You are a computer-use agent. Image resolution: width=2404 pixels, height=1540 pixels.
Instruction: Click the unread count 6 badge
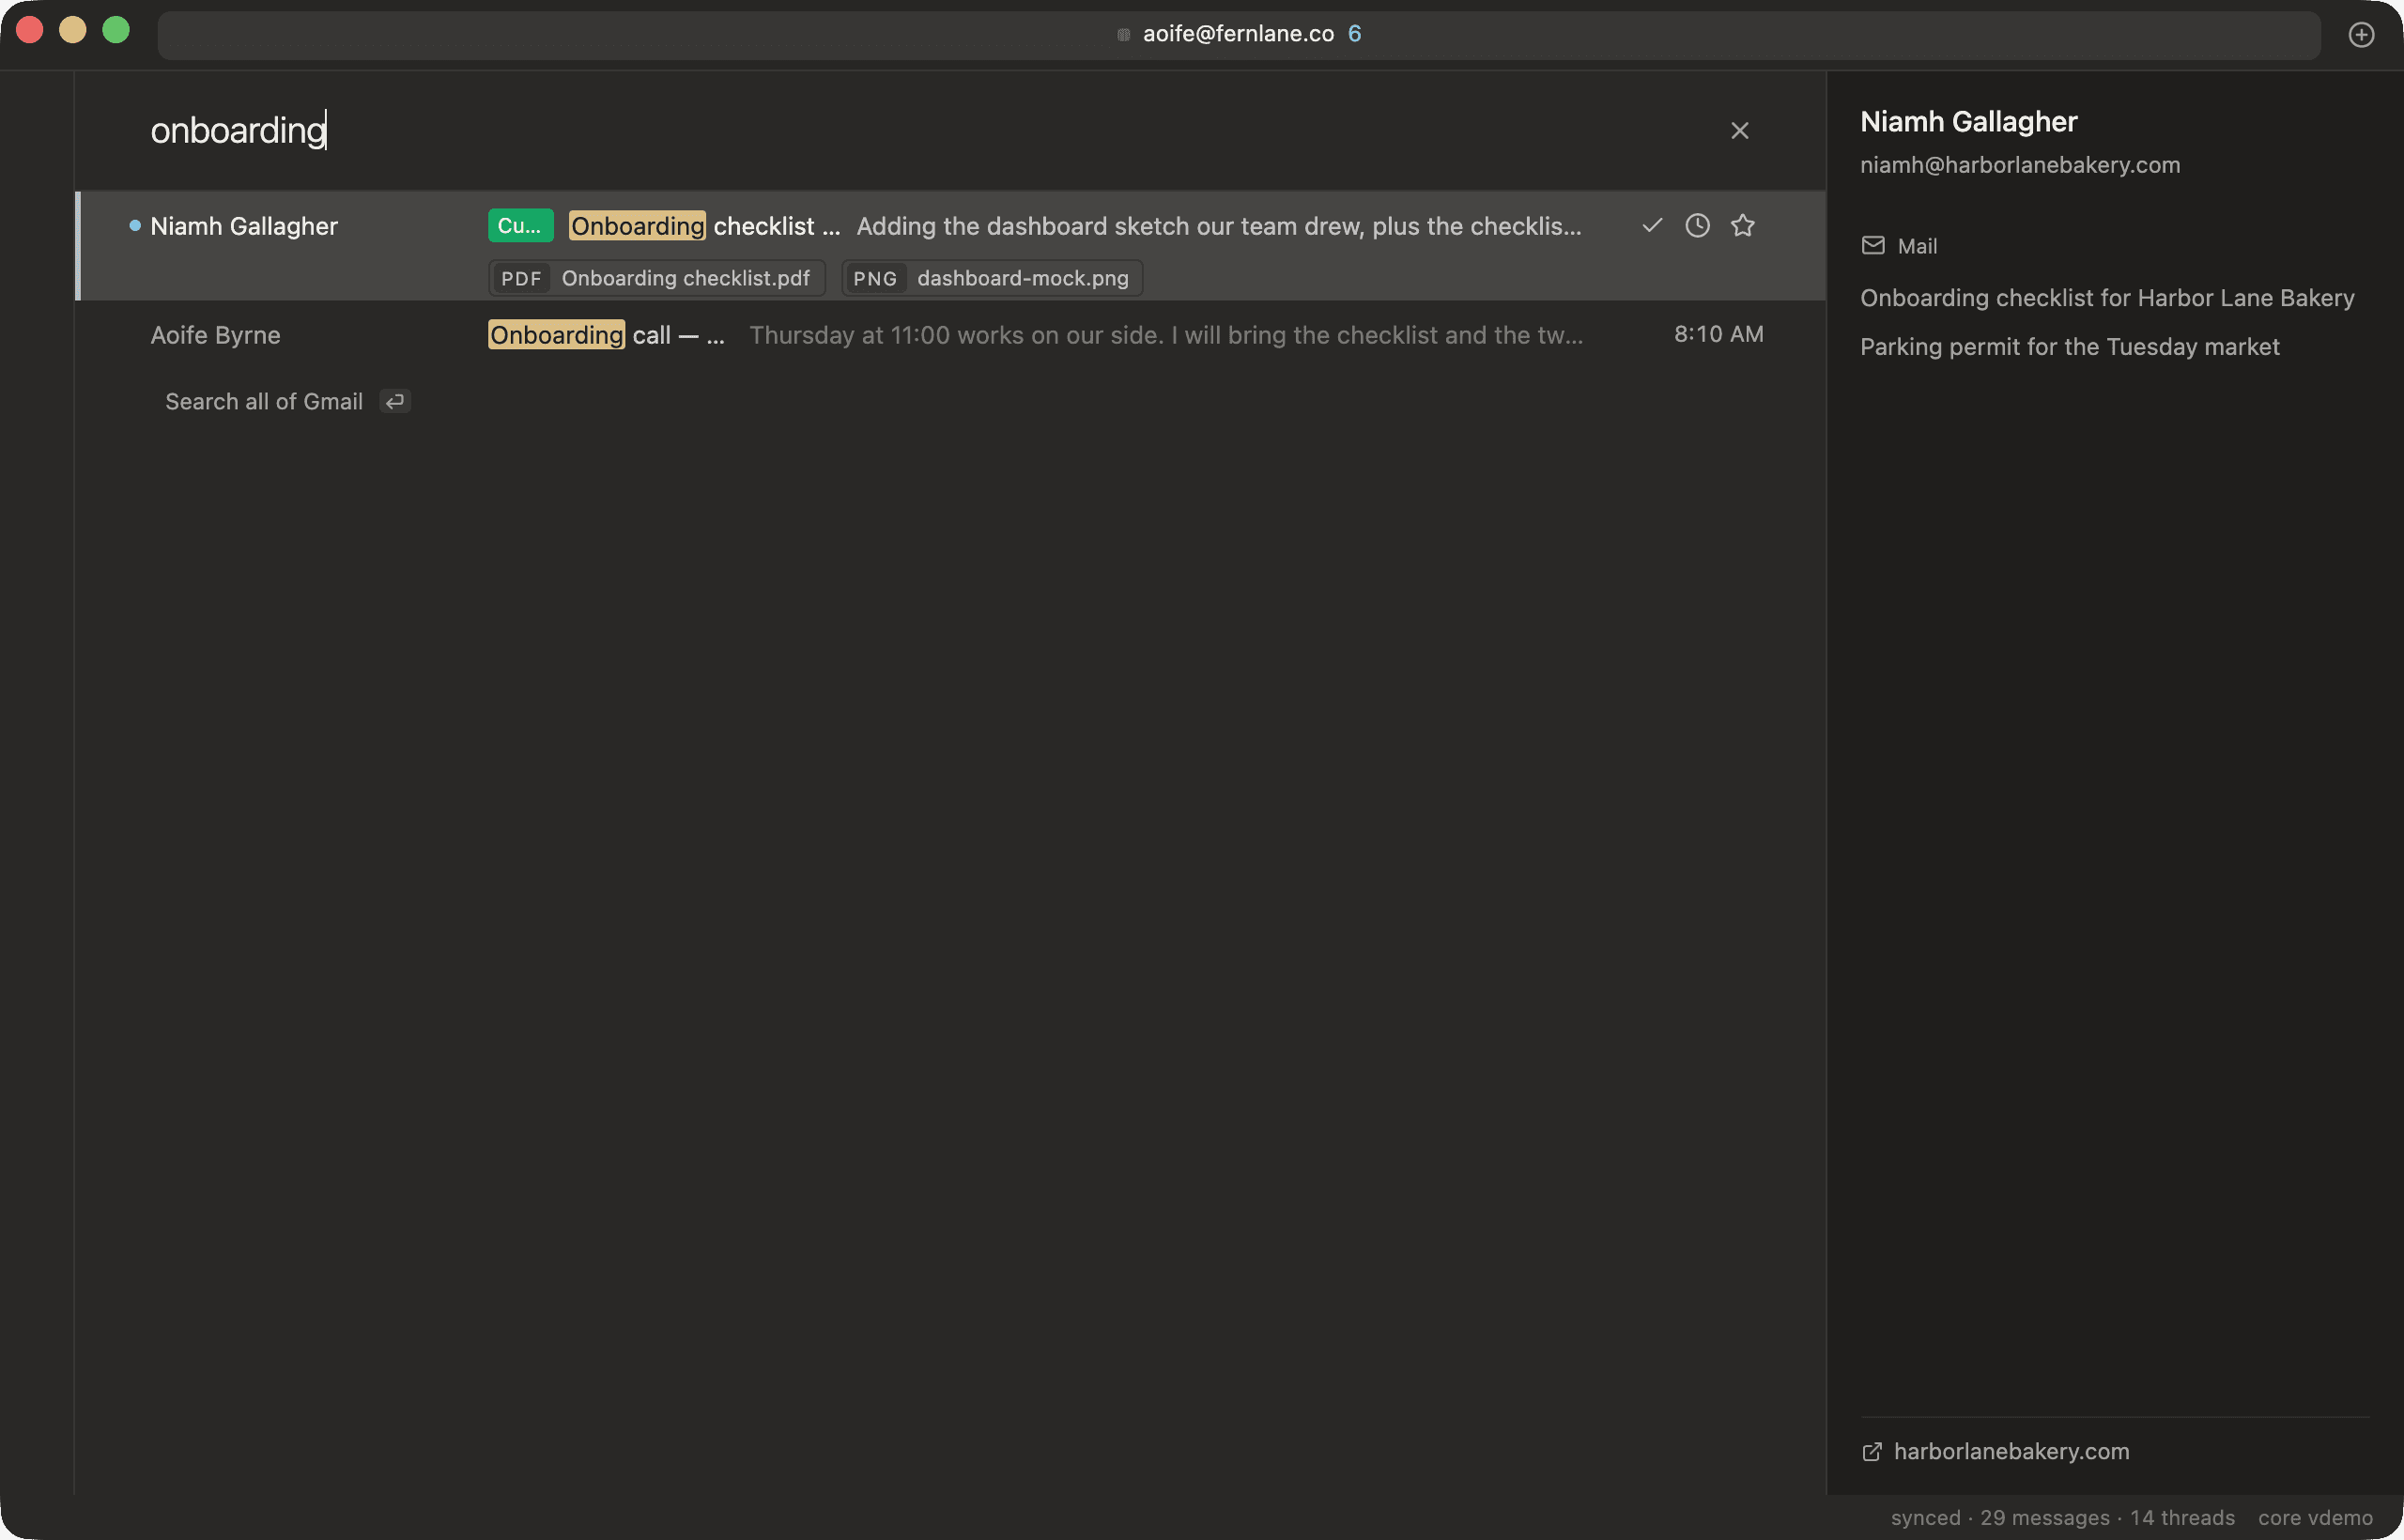[1354, 34]
